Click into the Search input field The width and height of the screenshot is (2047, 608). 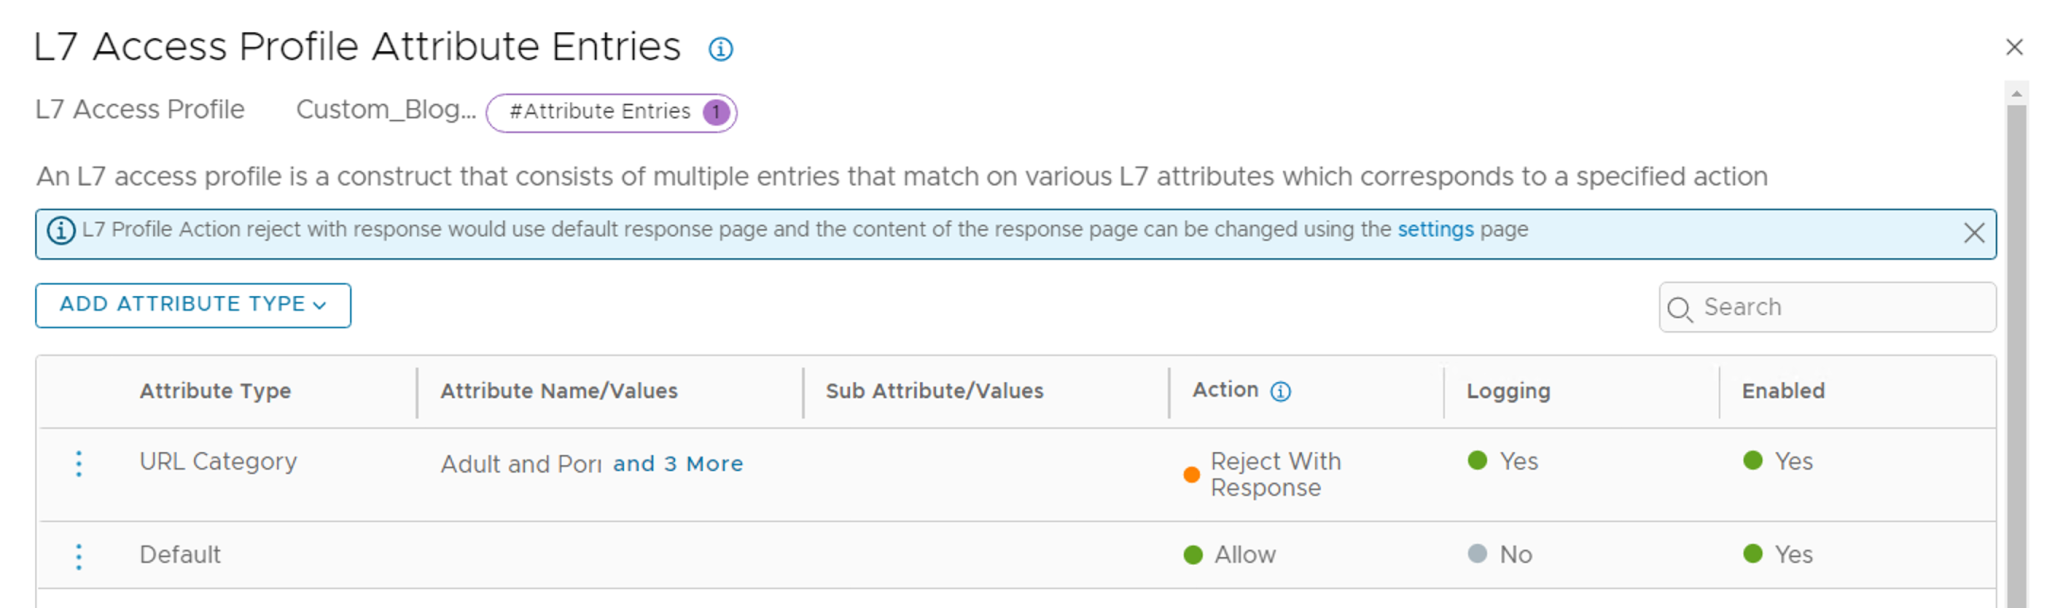coord(1840,307)
